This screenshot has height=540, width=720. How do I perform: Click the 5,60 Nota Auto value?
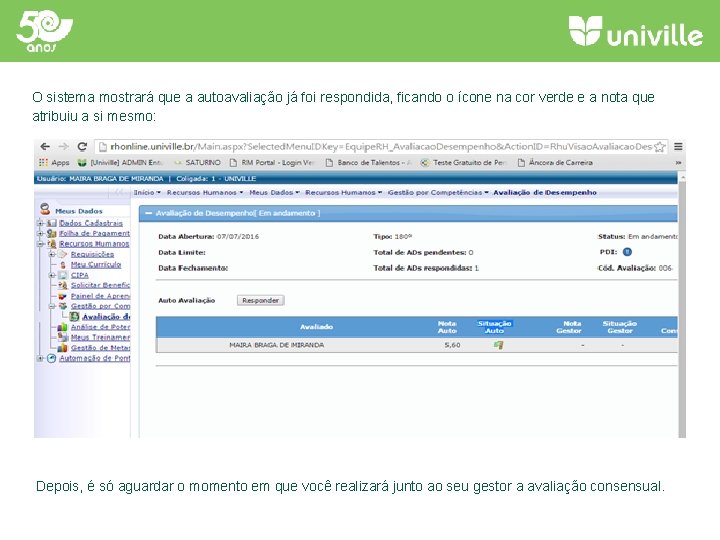coord(452,345)
